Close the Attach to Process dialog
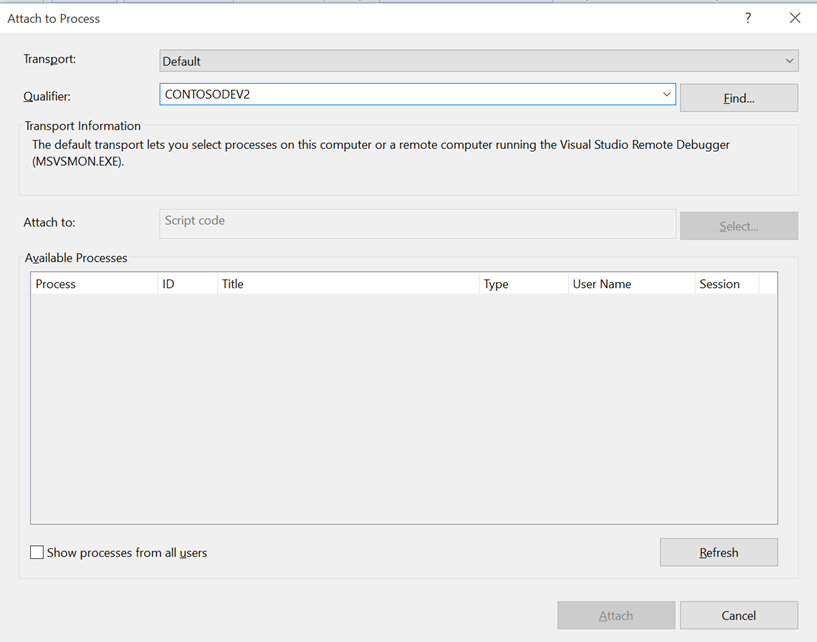Screen dimensions: 817x642 coord(795,18)
